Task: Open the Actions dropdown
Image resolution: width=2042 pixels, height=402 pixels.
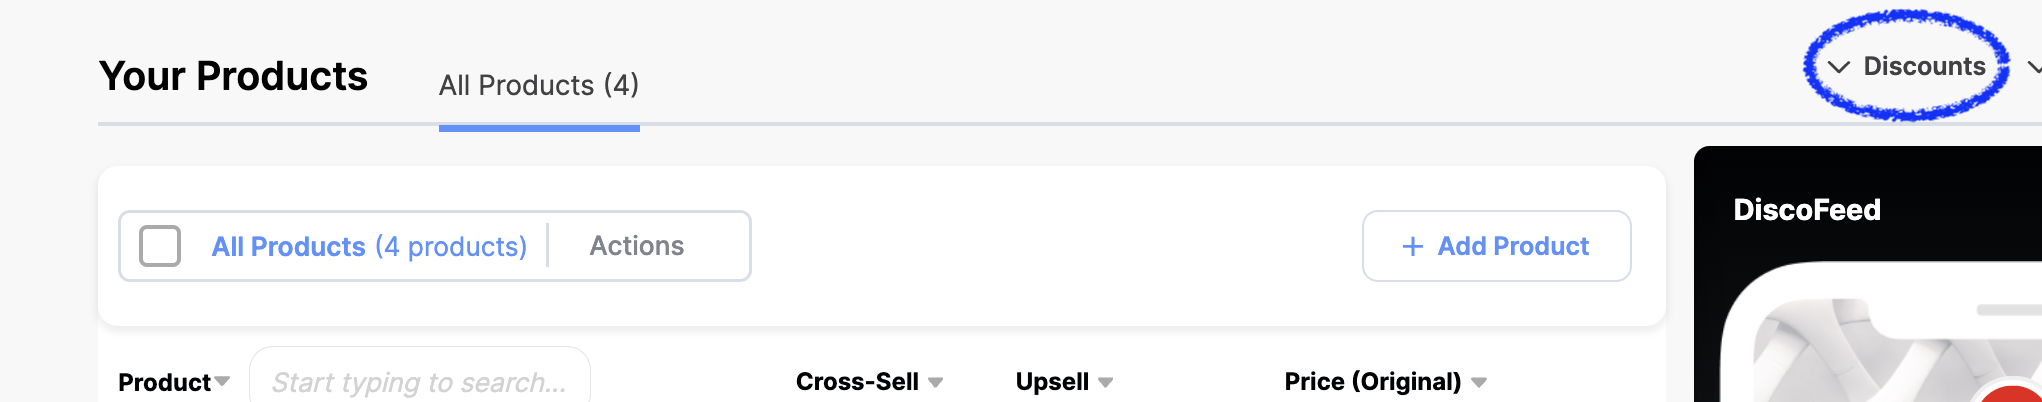Action: [637, 246]
